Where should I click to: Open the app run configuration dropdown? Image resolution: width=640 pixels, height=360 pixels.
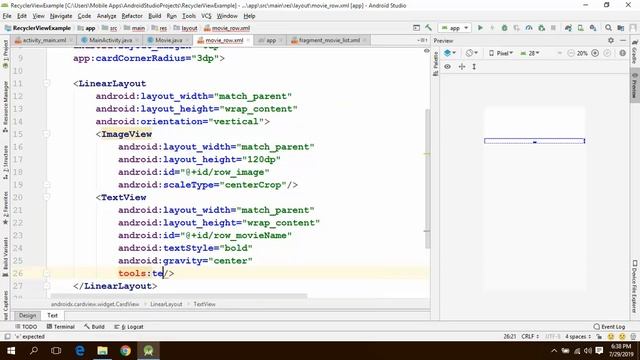(455, 28)
